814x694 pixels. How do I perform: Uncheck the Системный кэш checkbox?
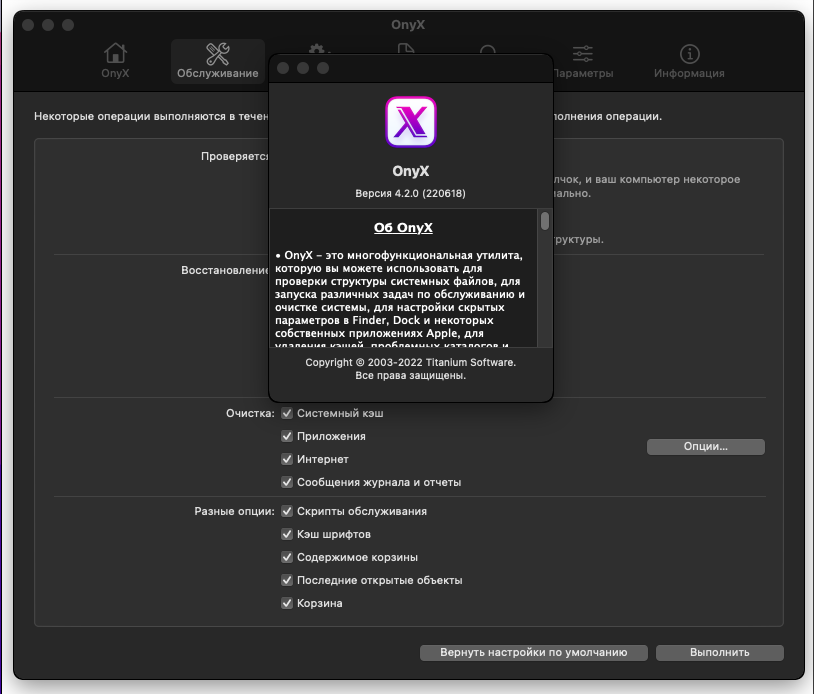(x=287, y=413)
